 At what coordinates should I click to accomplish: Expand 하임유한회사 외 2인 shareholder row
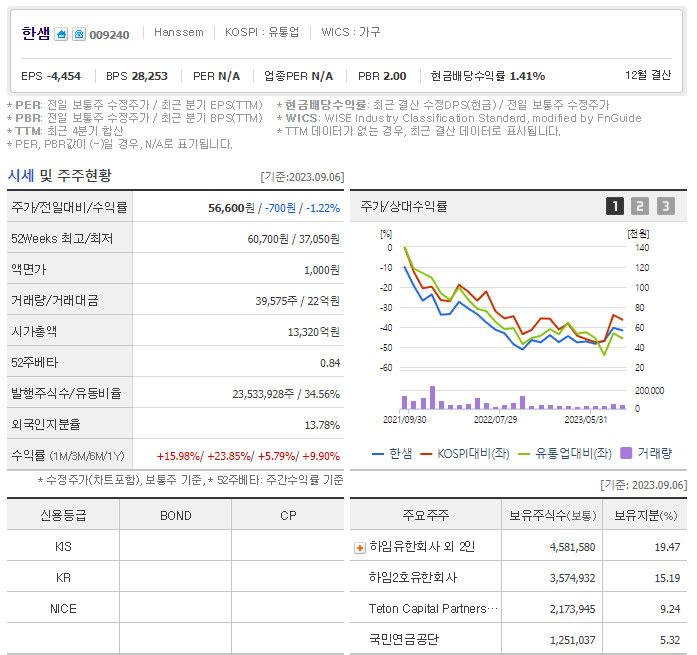tap(360, 548)
